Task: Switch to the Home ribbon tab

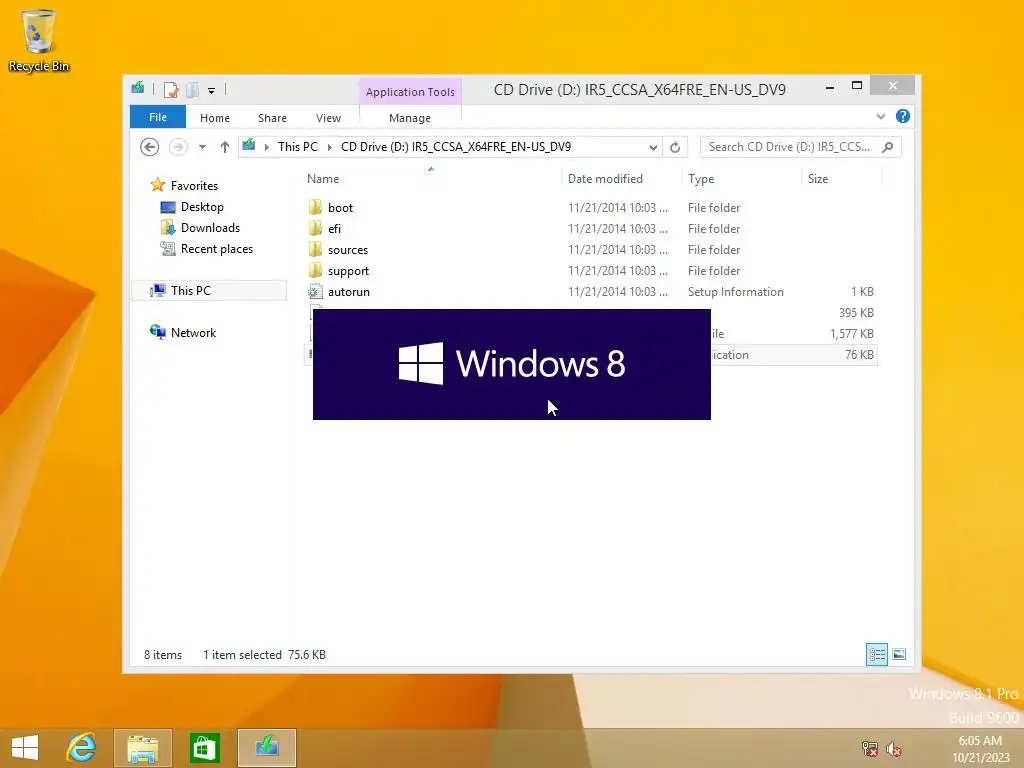Action: tap(215, 118)
